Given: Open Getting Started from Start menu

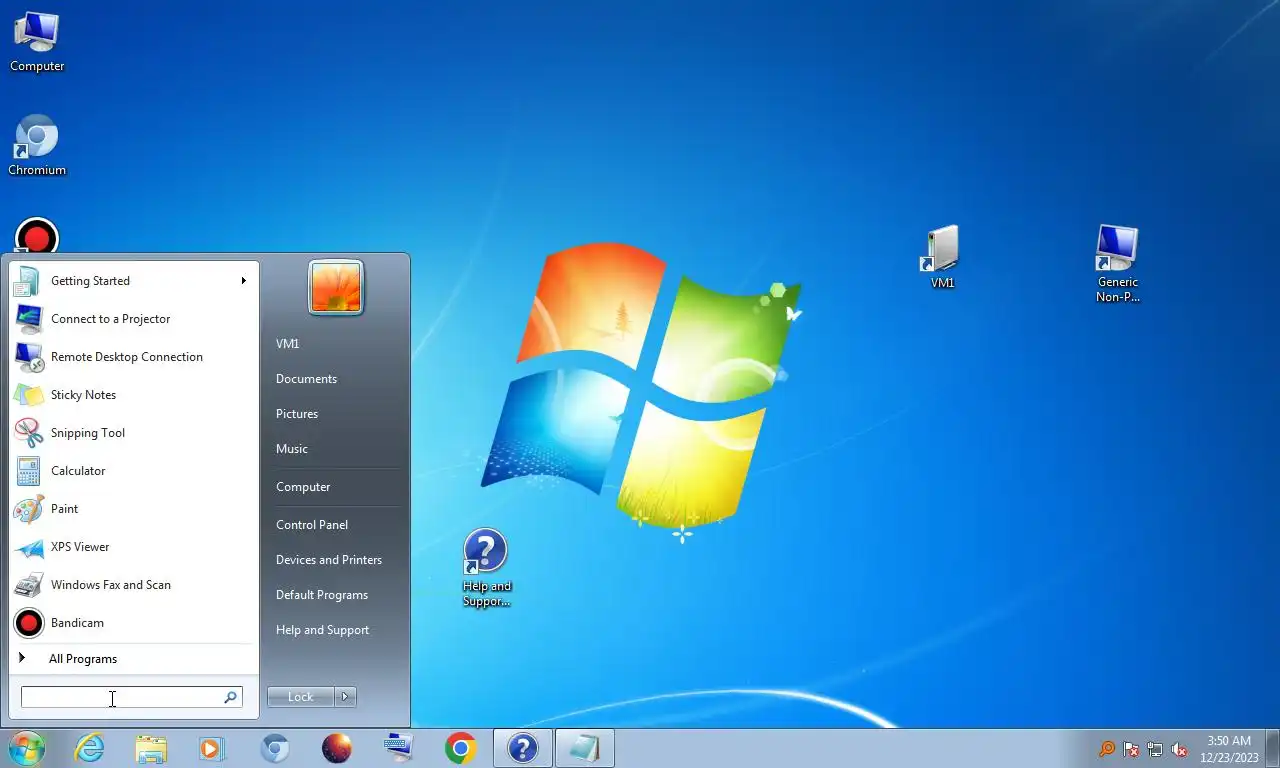Looking at the screenshot, I should 133,281.
